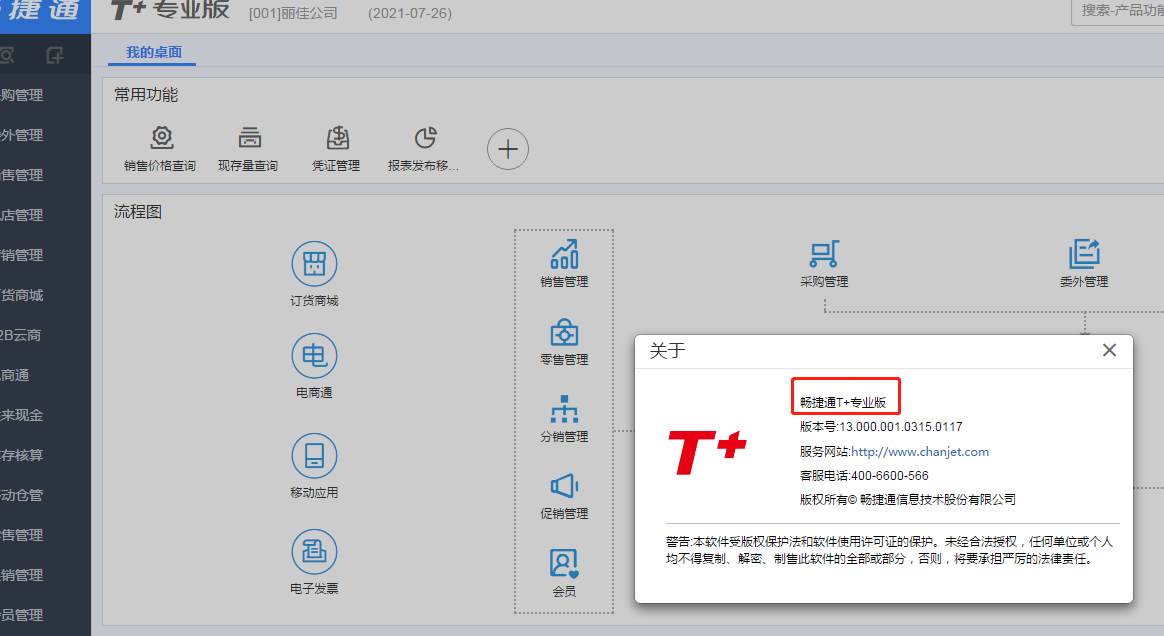Open 促销管理 in the flow chart
Screen dimensions: 1164x636
[x=564, y=496]
